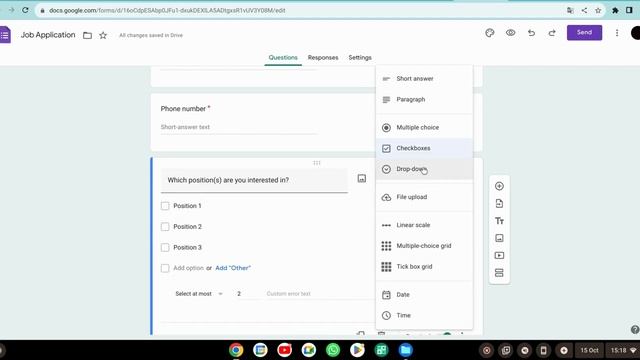Open the Select at most dropdown
The image size is (640, 360).
point(199,294)
